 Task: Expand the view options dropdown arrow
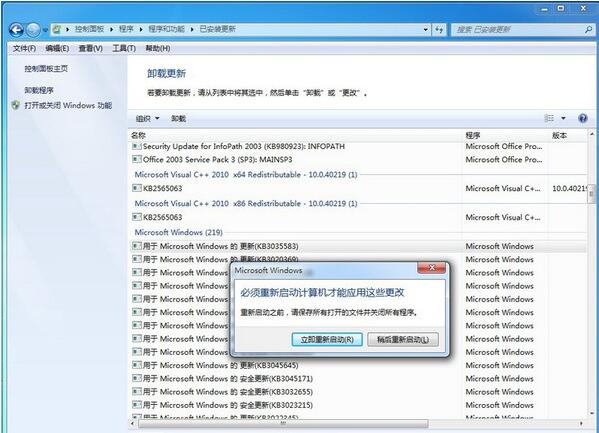pos(563,118)
